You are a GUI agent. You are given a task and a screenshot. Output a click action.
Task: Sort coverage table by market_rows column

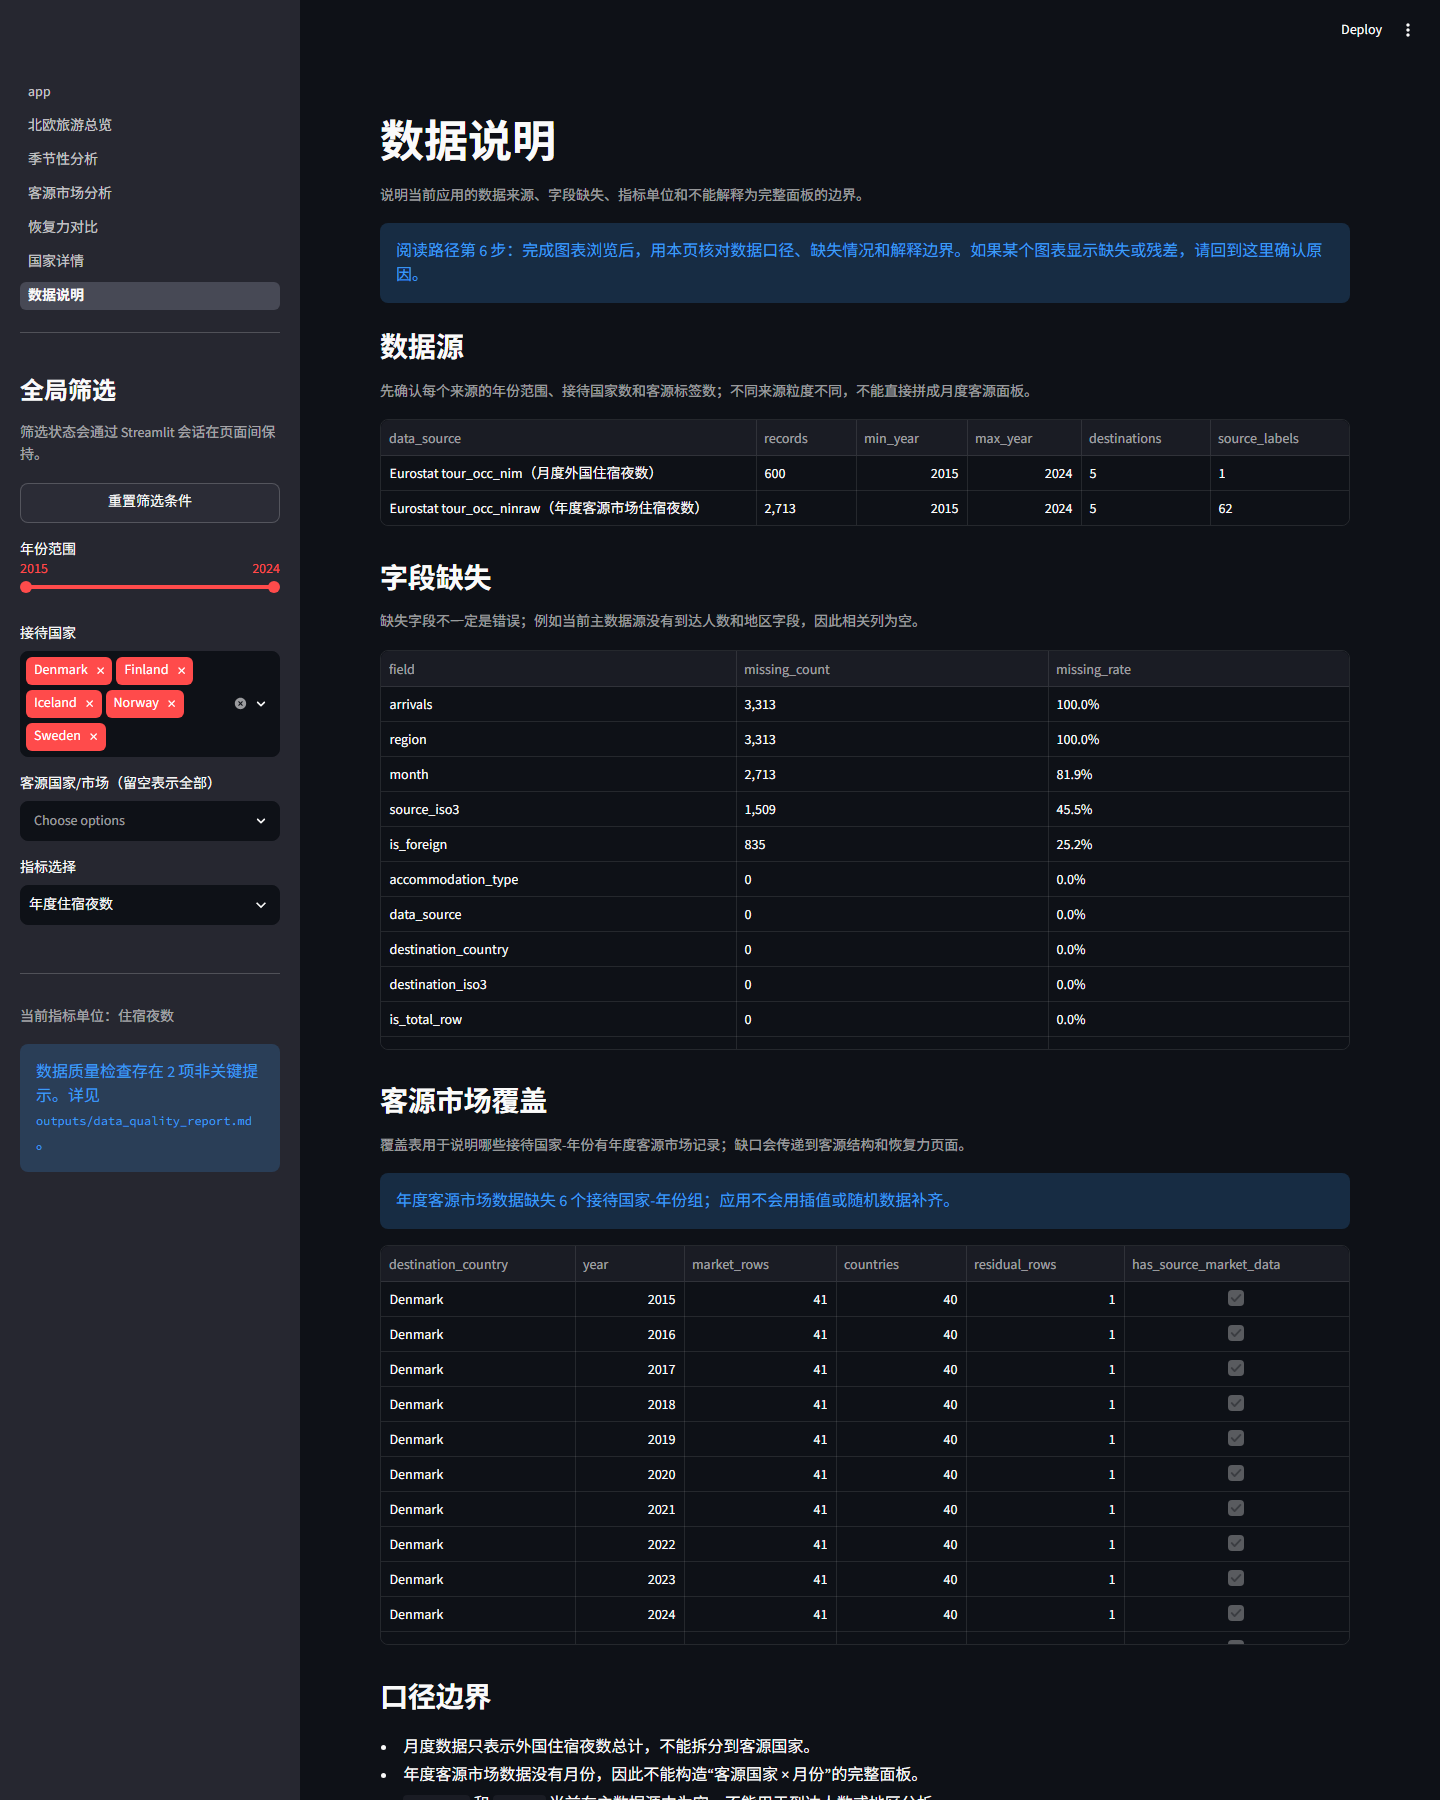760,1264
